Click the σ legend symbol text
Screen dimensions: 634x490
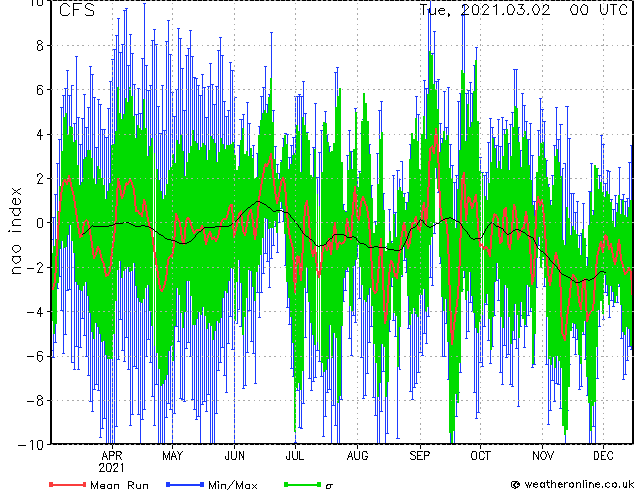[329, 486]
